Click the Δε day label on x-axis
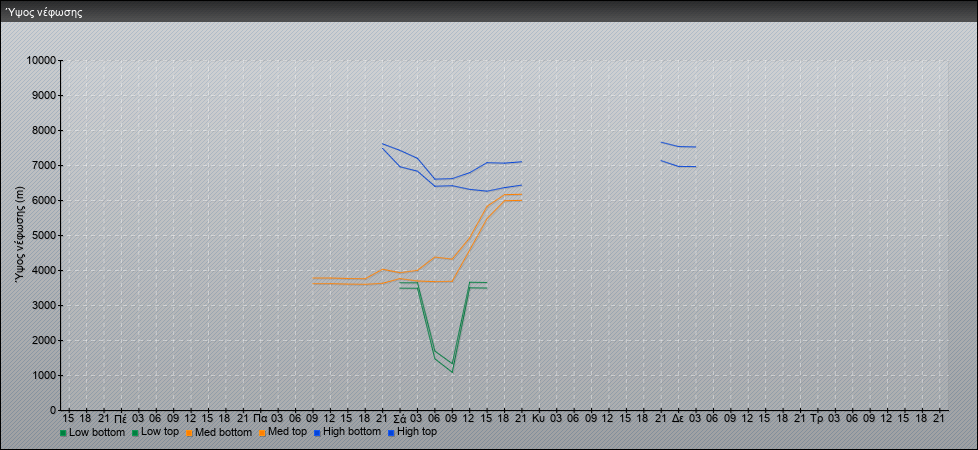 [679, 418]
